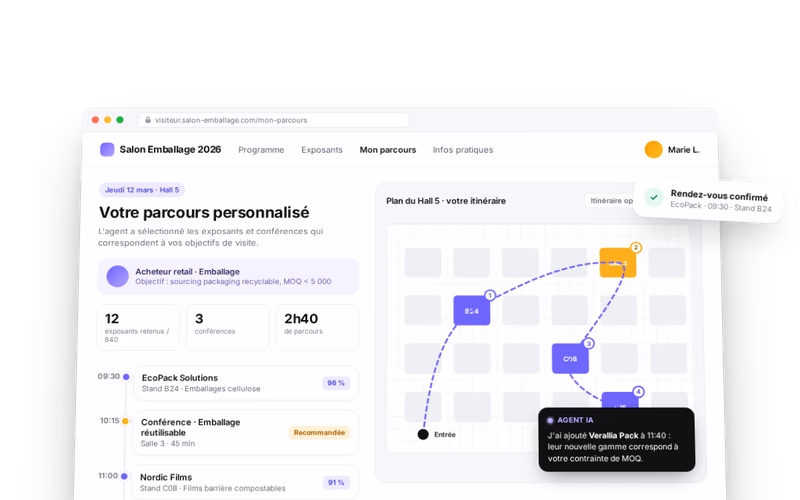Click the AGENT IA message bubble
This screenshot has width=800, height=500.
(x=617, y=439)
